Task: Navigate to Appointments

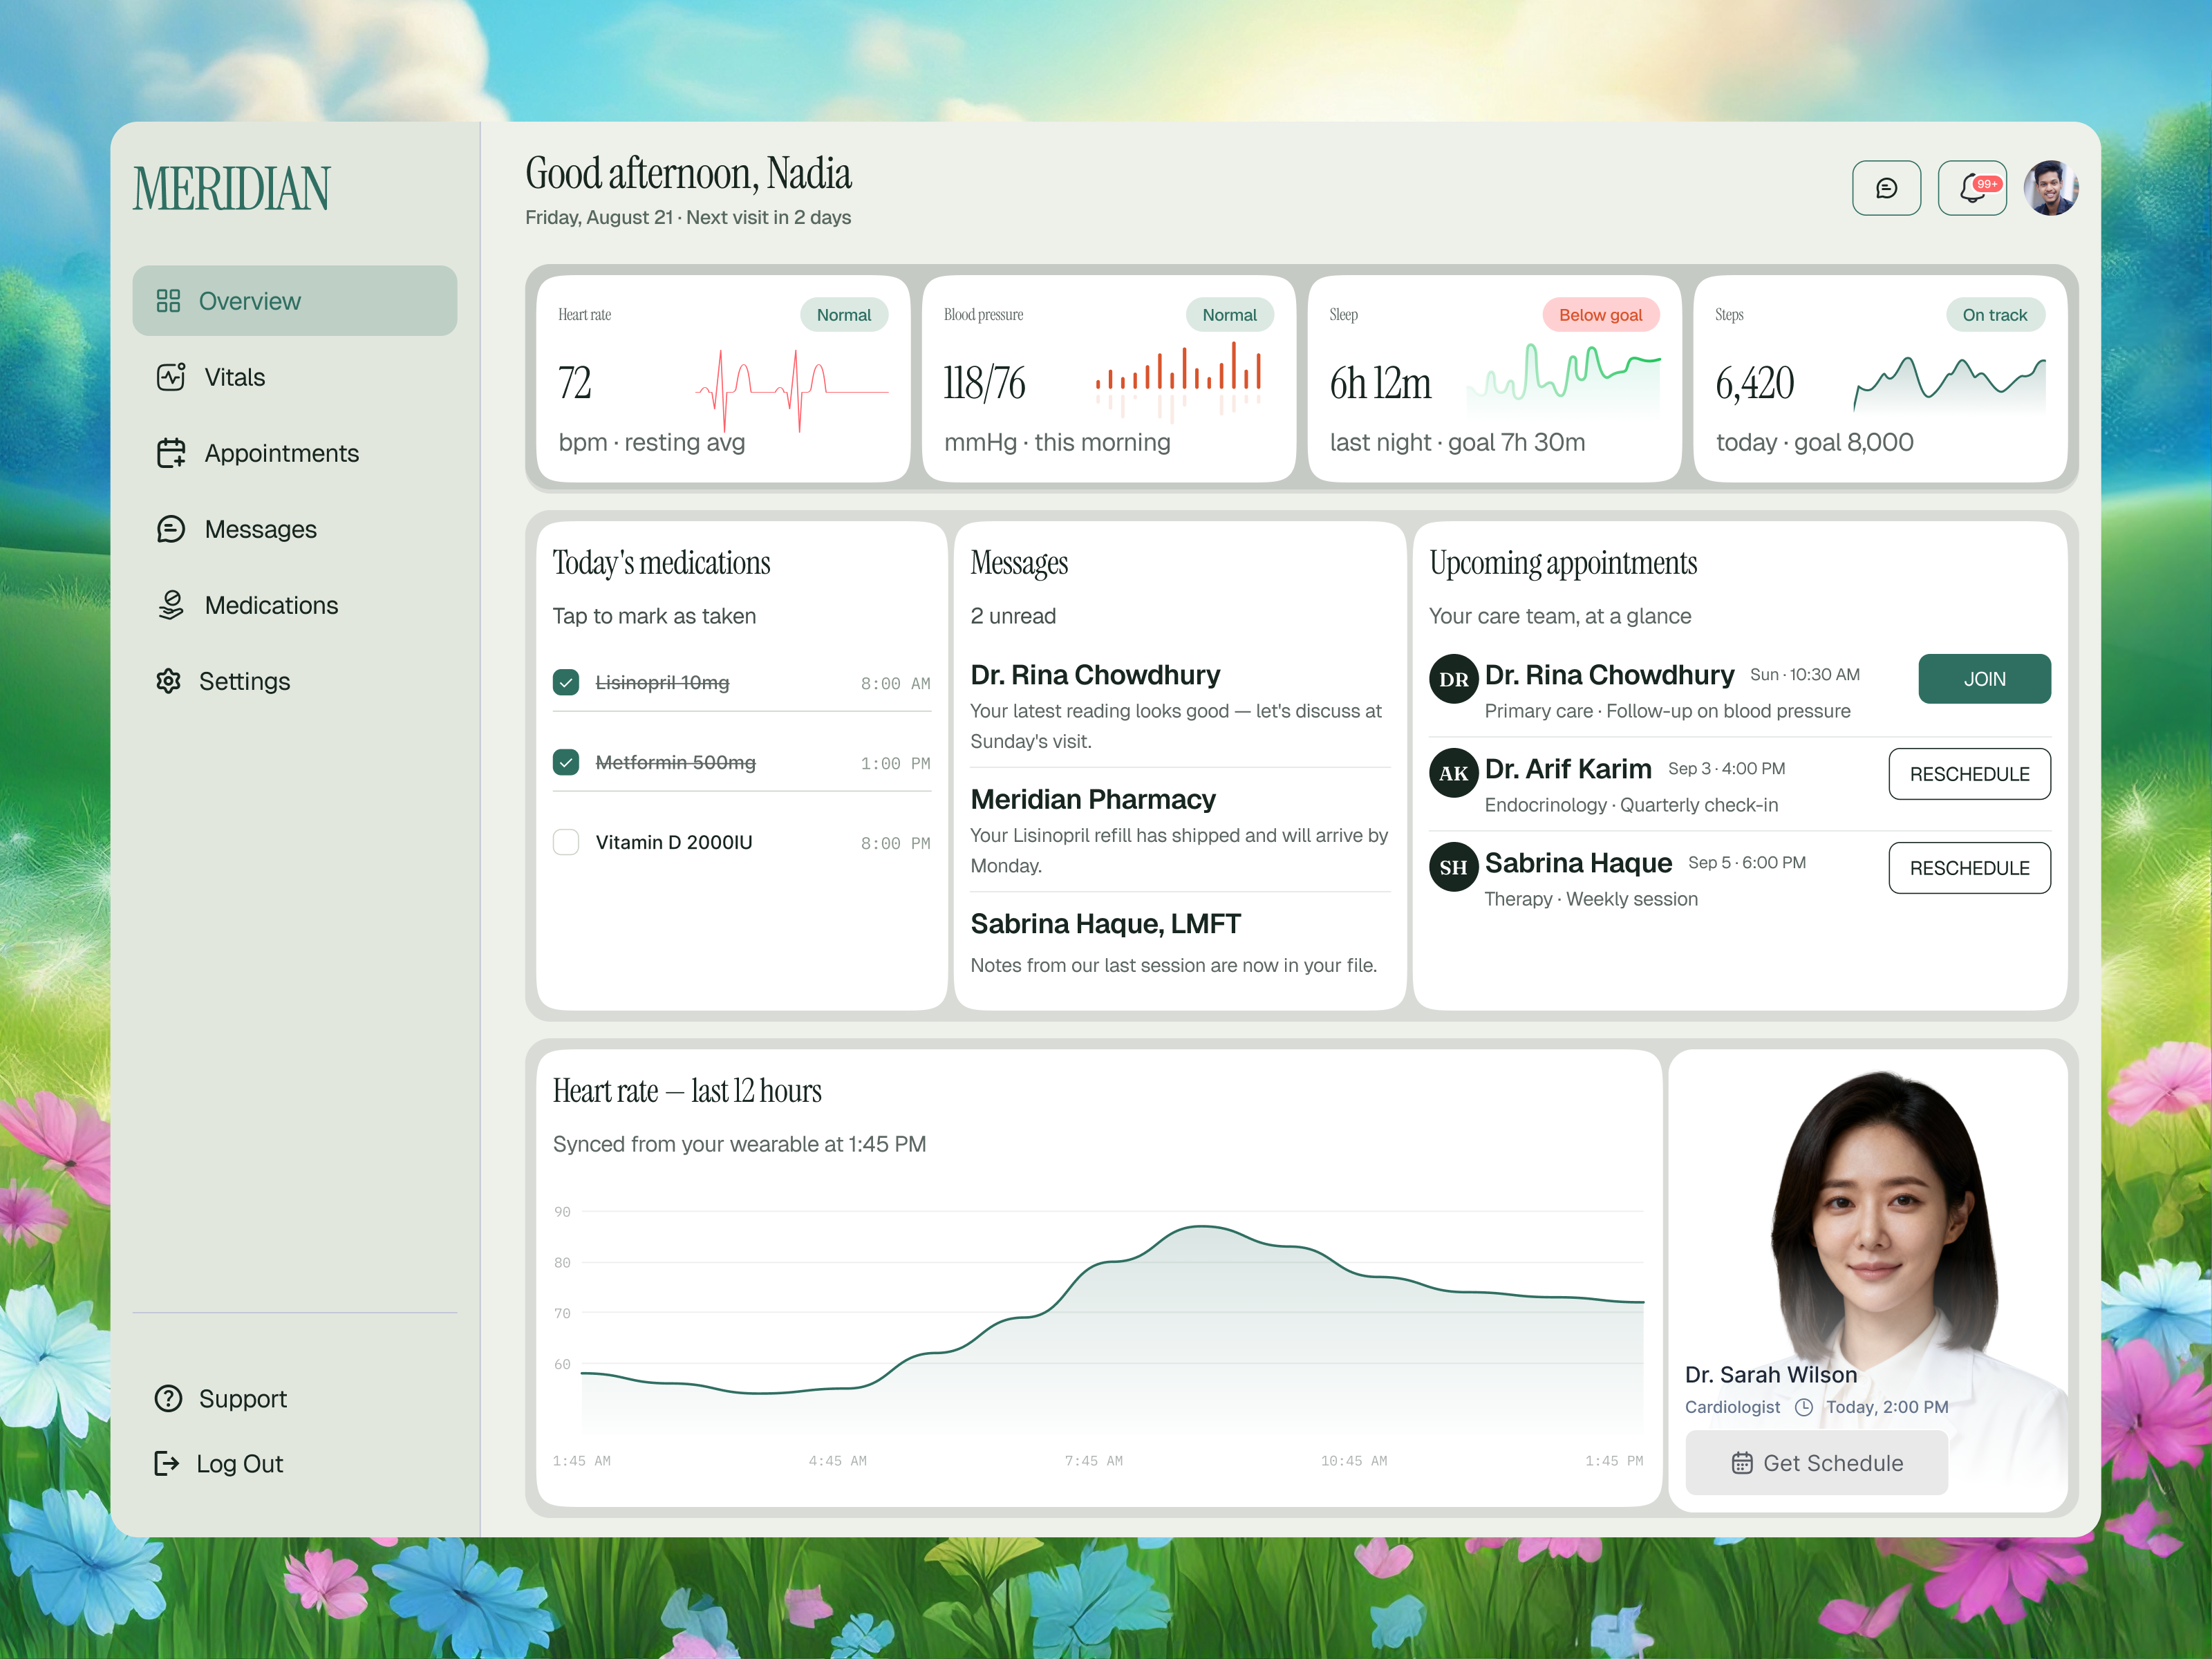Action: (295, 453)
